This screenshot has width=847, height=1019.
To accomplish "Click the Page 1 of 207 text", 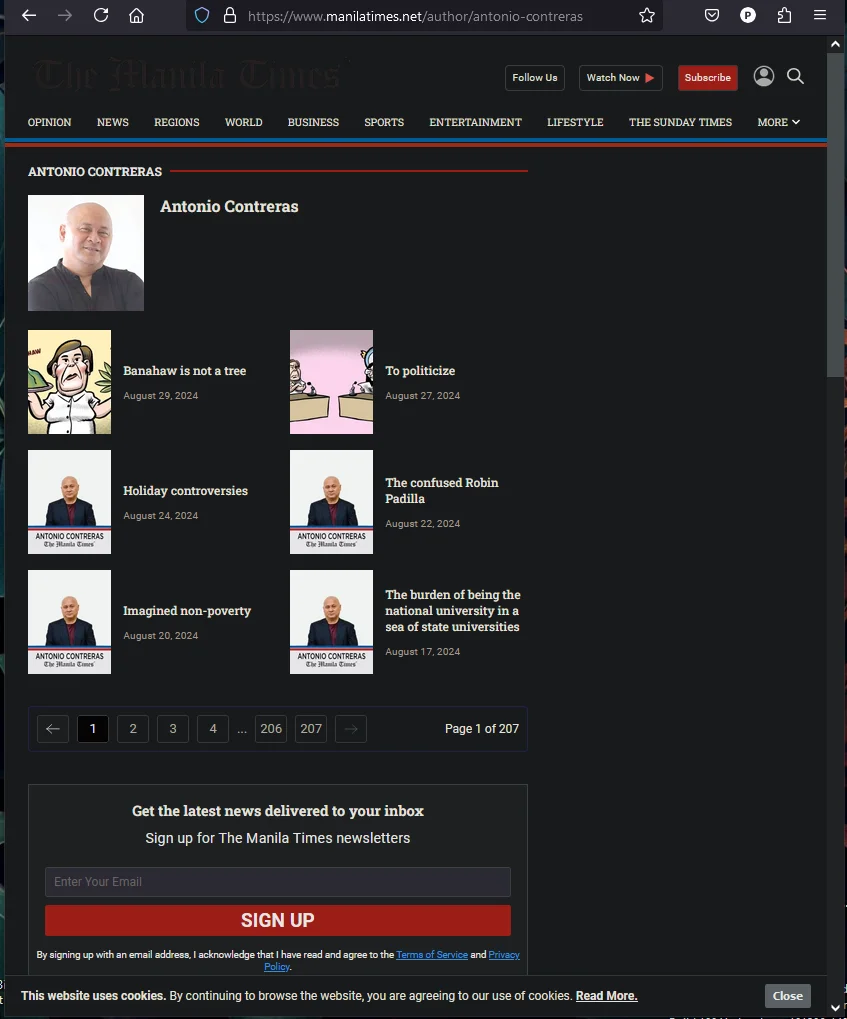I will (482, 729).
